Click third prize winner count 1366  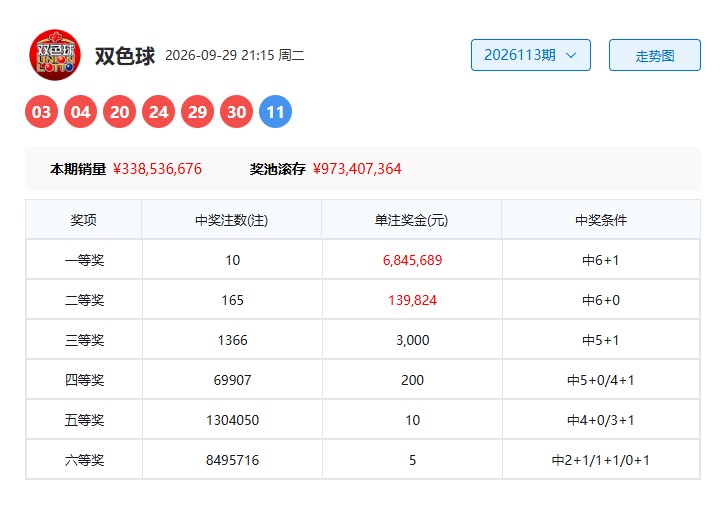click(232, 340)
